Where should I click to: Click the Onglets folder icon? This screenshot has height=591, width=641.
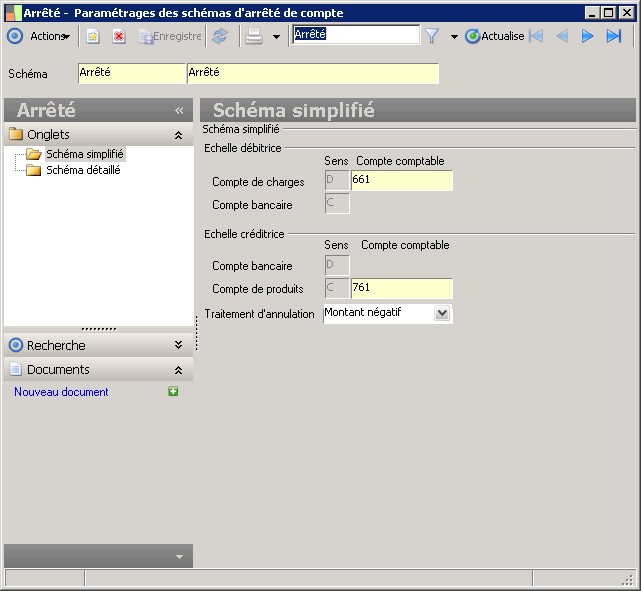(x=16, y=134)
